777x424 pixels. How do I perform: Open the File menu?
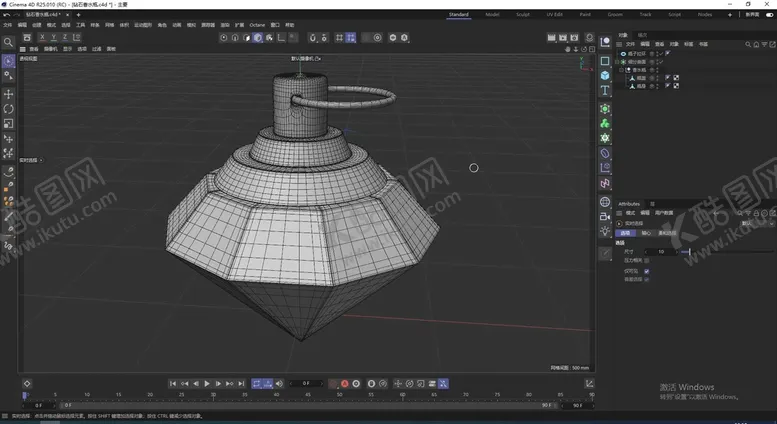7,25
